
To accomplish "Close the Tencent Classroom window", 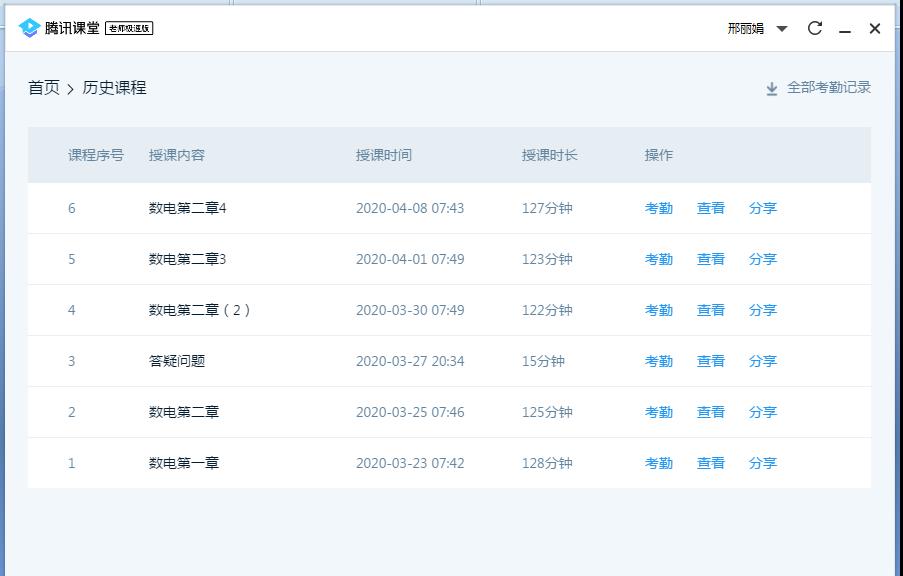I will [875, 29].
